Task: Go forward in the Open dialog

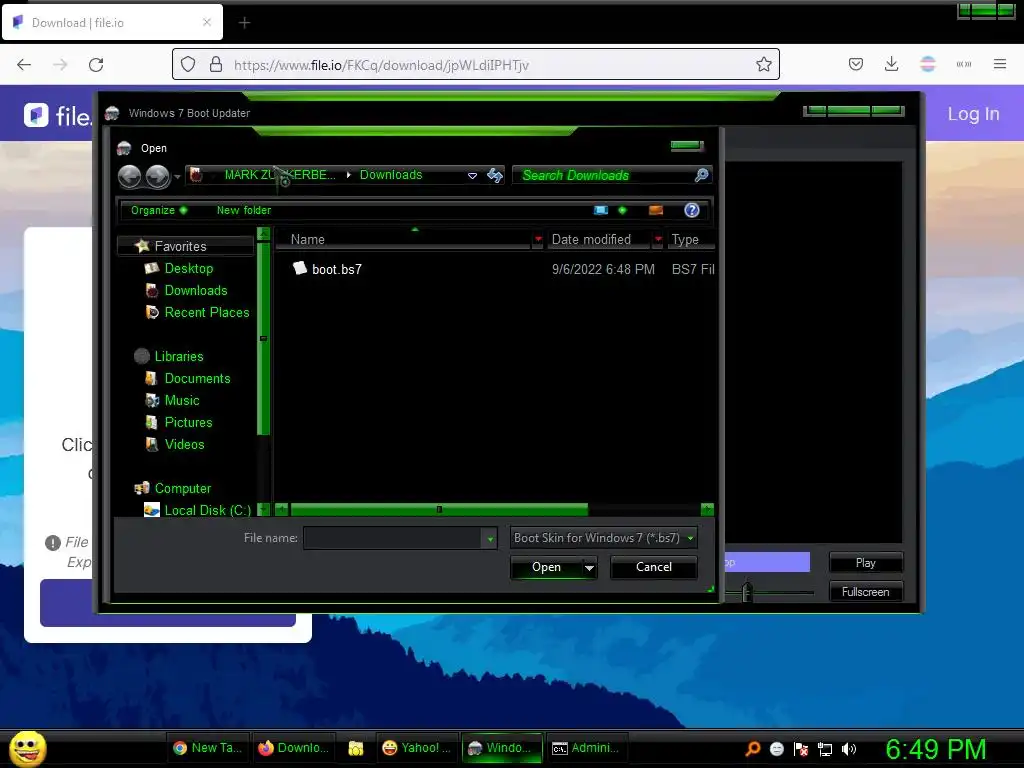Action: tap(157, 176)
